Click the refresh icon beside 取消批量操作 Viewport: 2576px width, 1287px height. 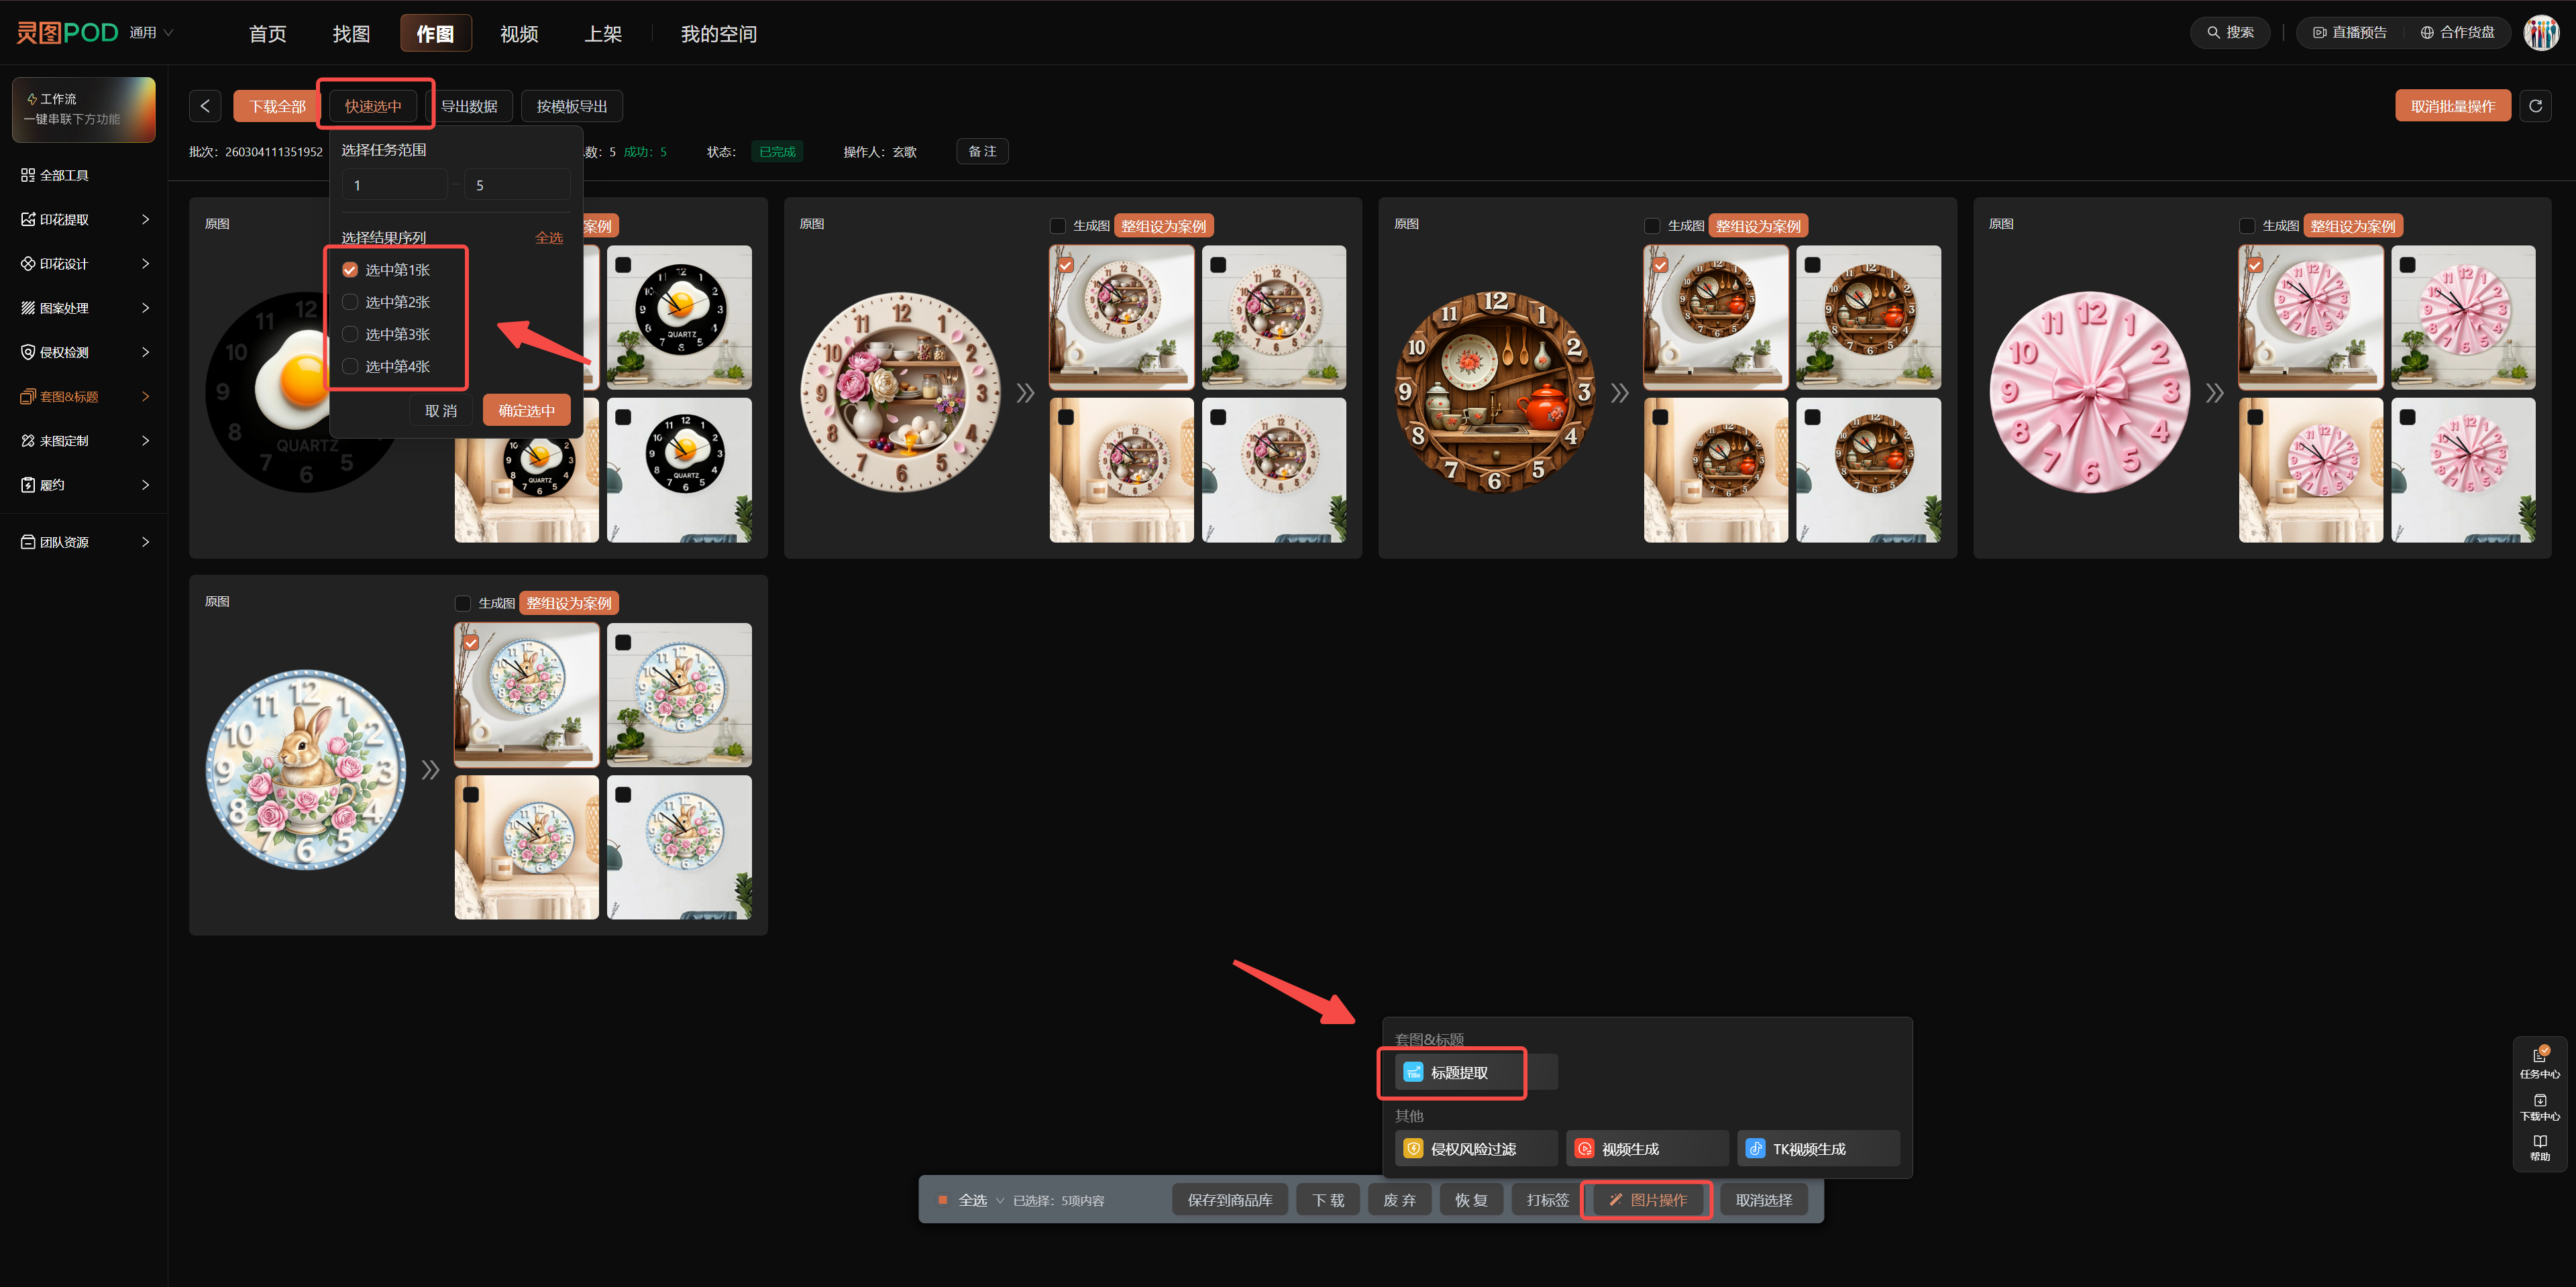2535,106
